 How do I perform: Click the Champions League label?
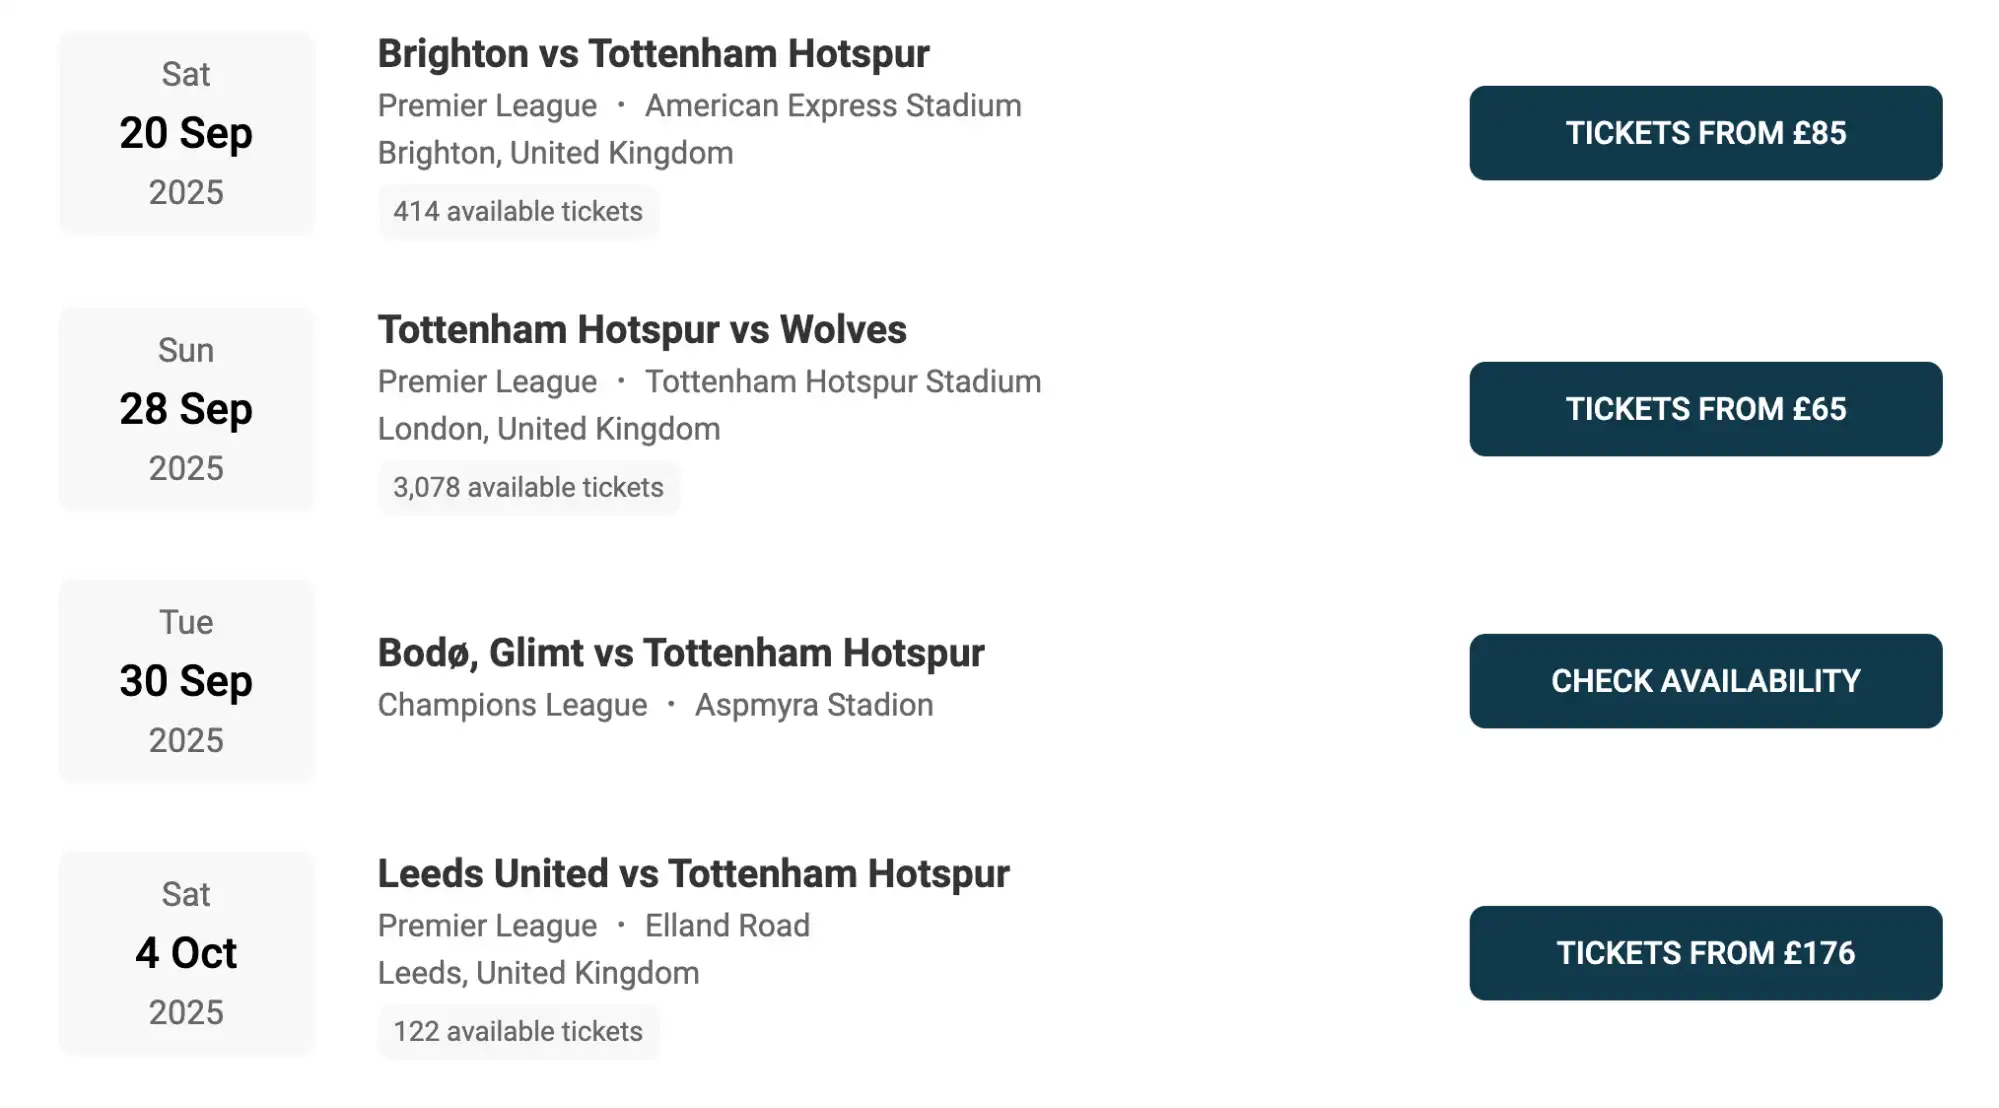point(511,704)
